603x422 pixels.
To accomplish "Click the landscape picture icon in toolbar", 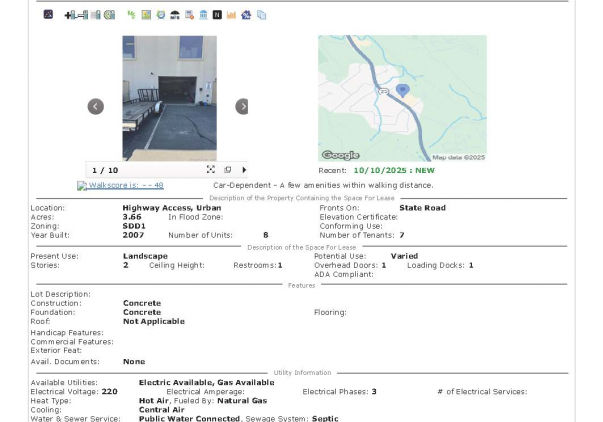I will point(146,14).
